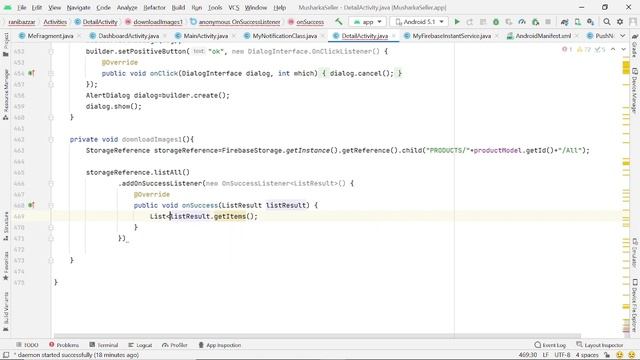The image size is (640, 360).
Task: Open the Project tool window
Action: [x=6, y=44]
